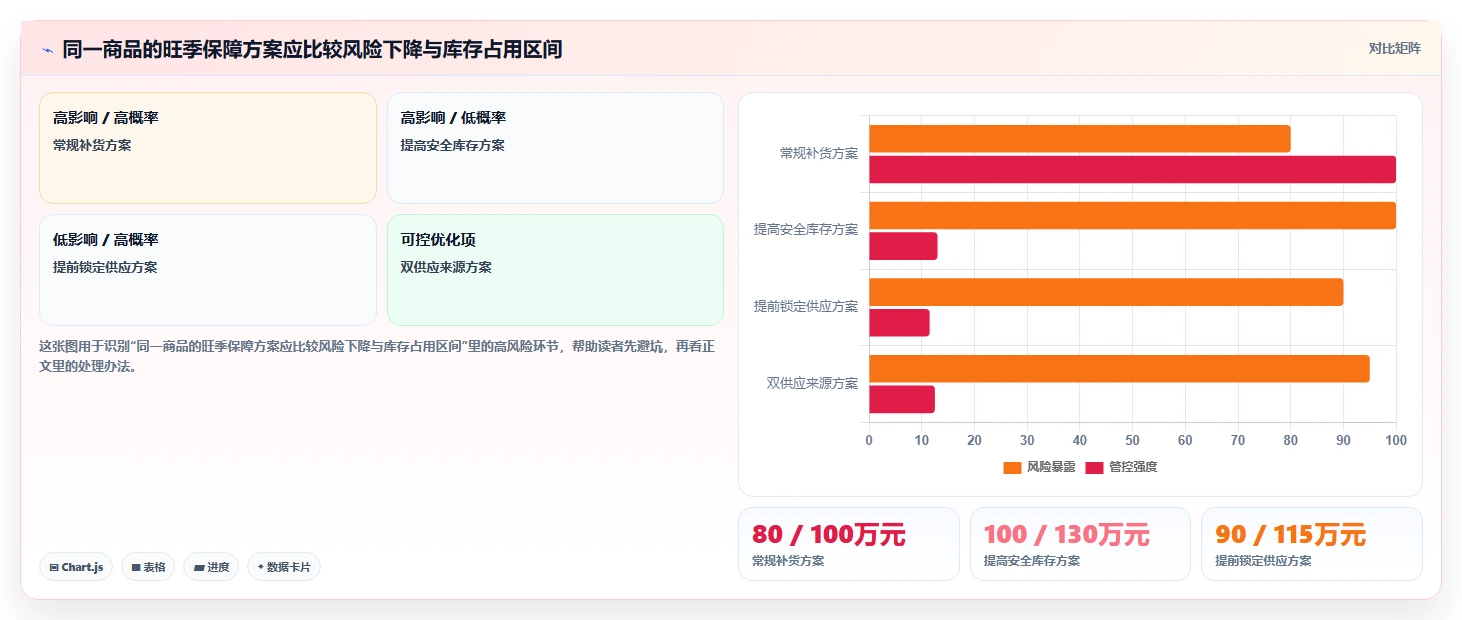Image resolution: width=1462 pixels, height=620 pixels.
Task: Click the 双供应来源方案 text in the green card
Action: click(446, 267)
